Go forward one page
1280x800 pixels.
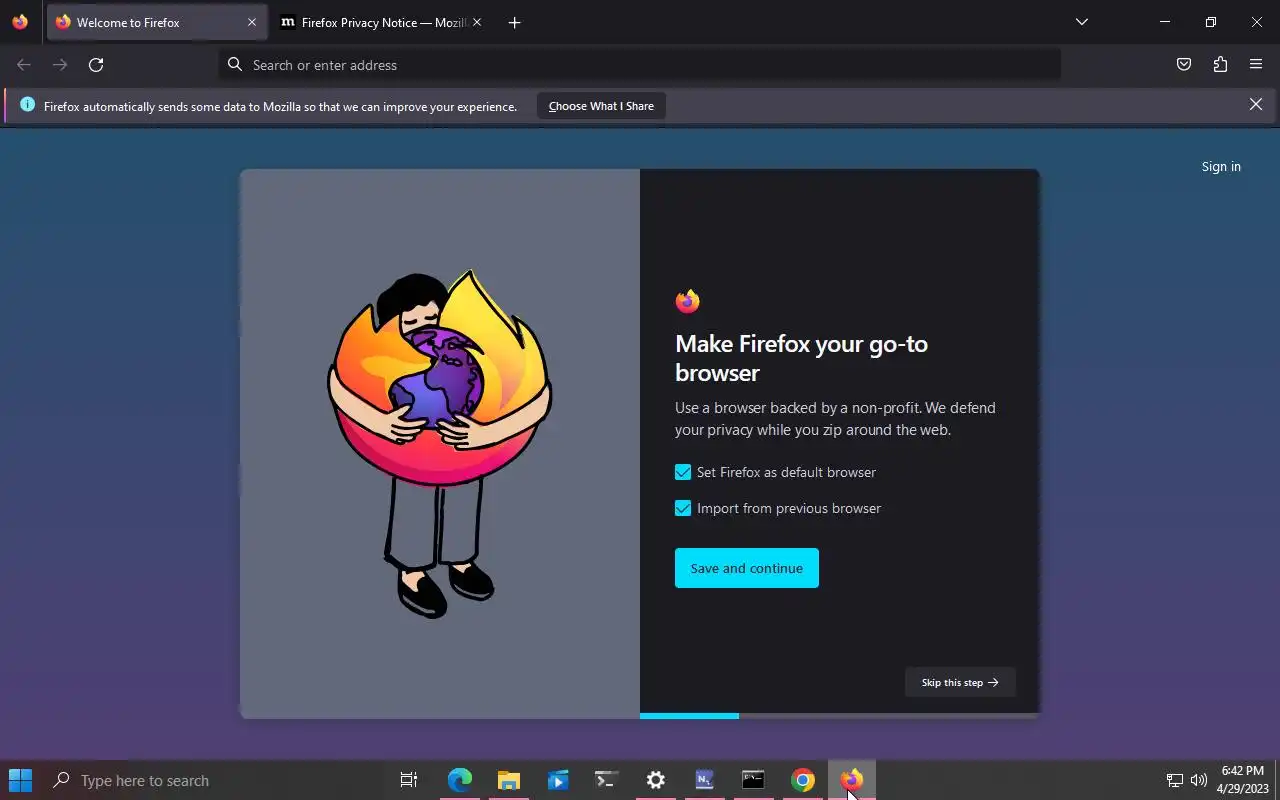coord(60,65)
